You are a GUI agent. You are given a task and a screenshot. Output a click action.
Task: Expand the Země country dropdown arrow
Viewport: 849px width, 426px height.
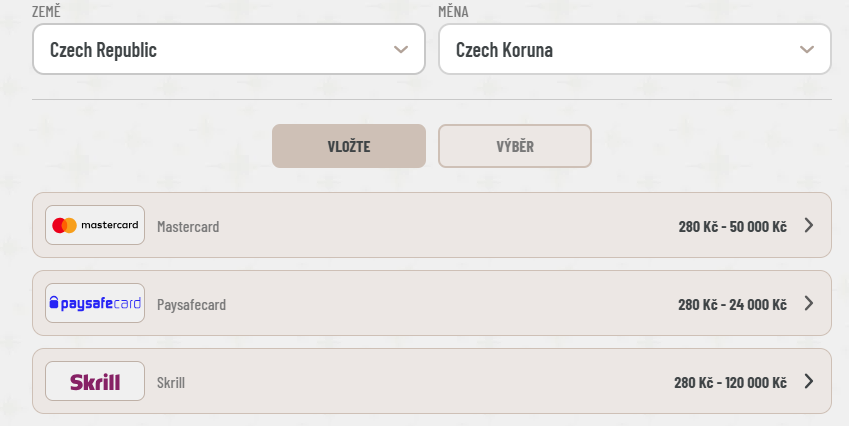[x=401, y=49]
